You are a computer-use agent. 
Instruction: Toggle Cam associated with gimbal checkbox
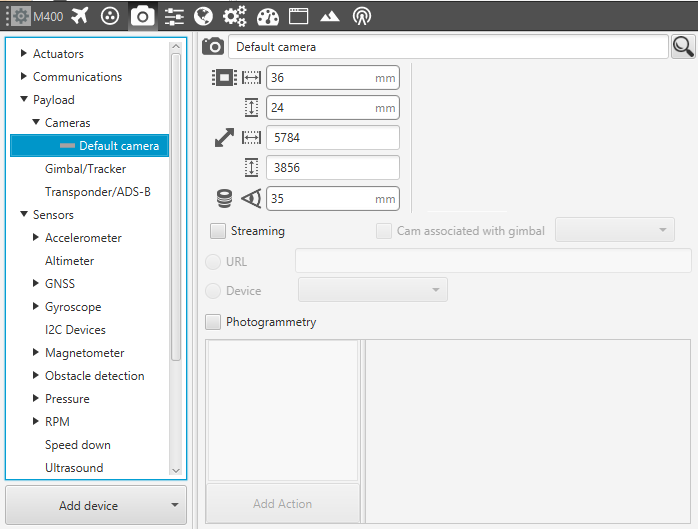point(384,231)
